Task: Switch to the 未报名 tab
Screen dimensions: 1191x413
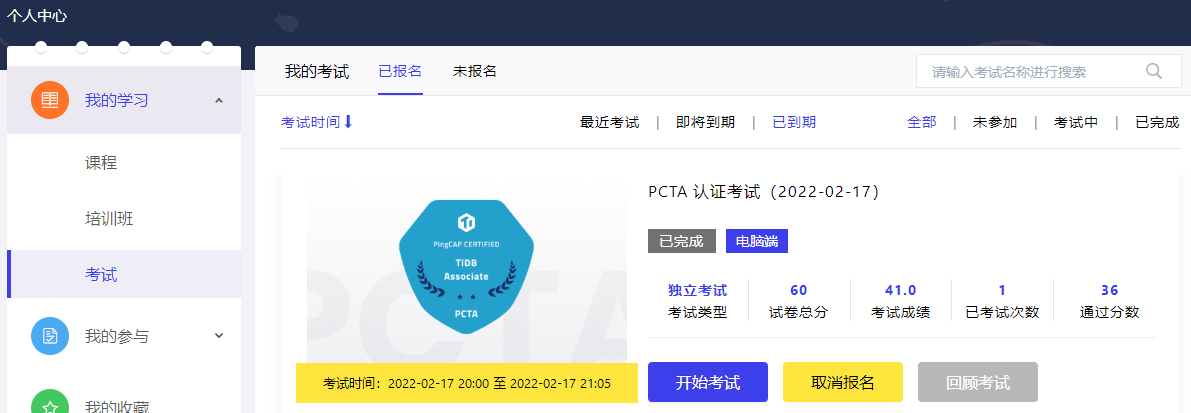Action: click(x=475, y=72)
